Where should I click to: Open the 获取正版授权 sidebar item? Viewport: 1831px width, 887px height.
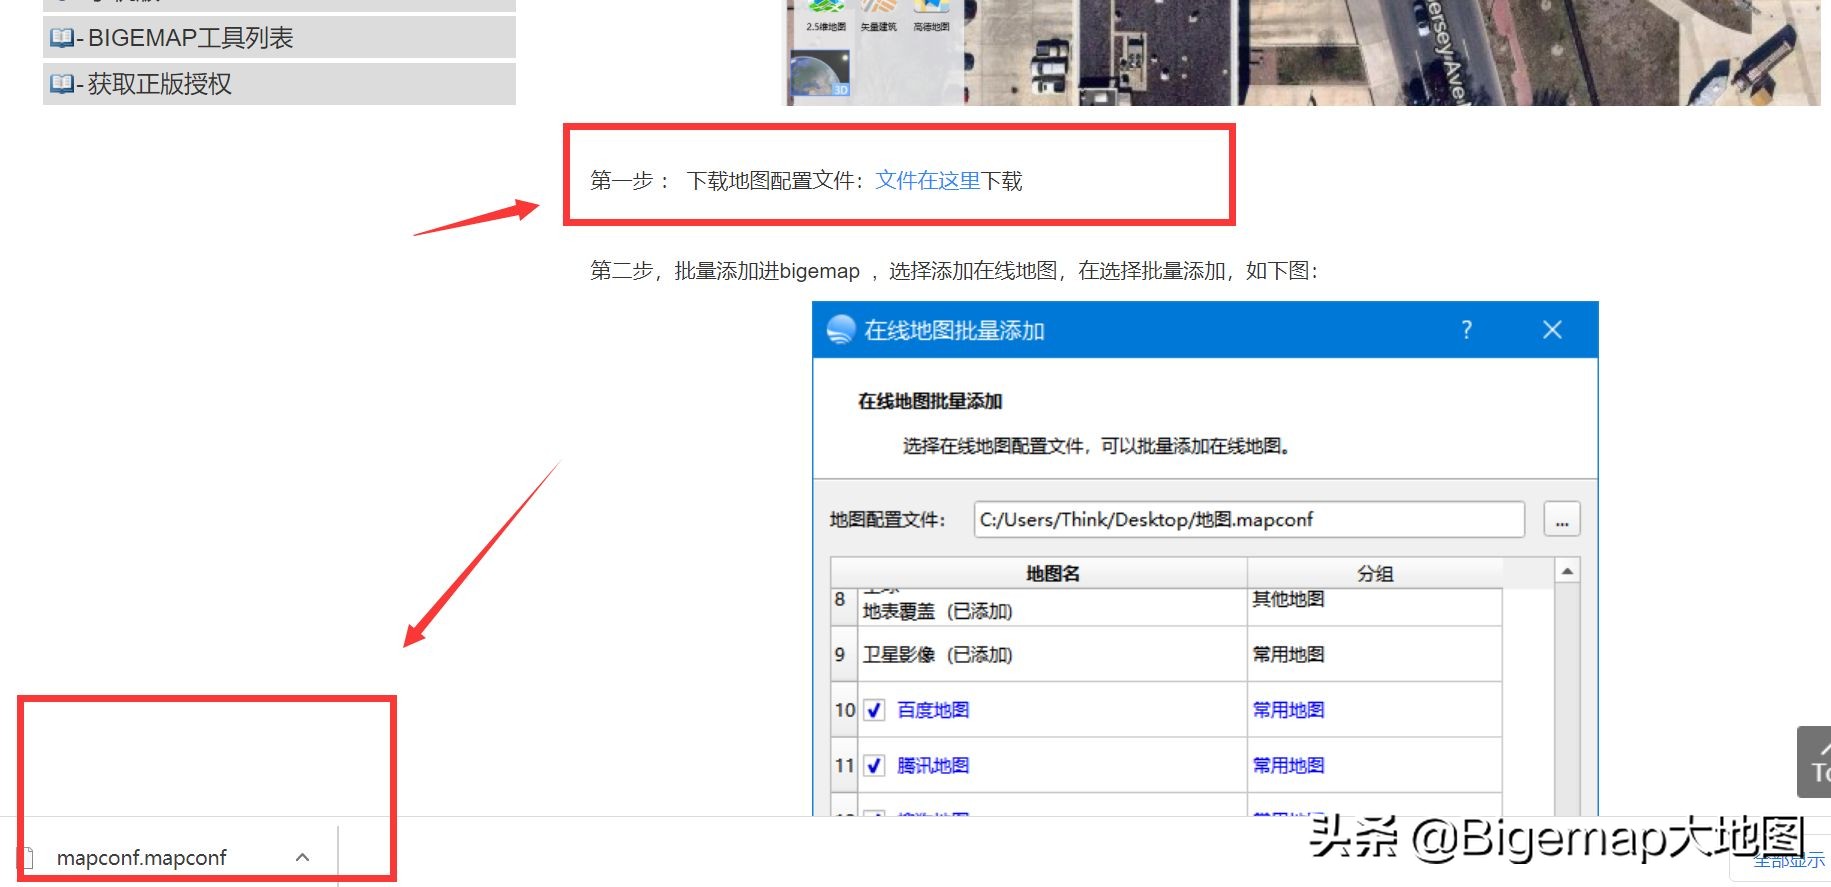pos(160,84)
